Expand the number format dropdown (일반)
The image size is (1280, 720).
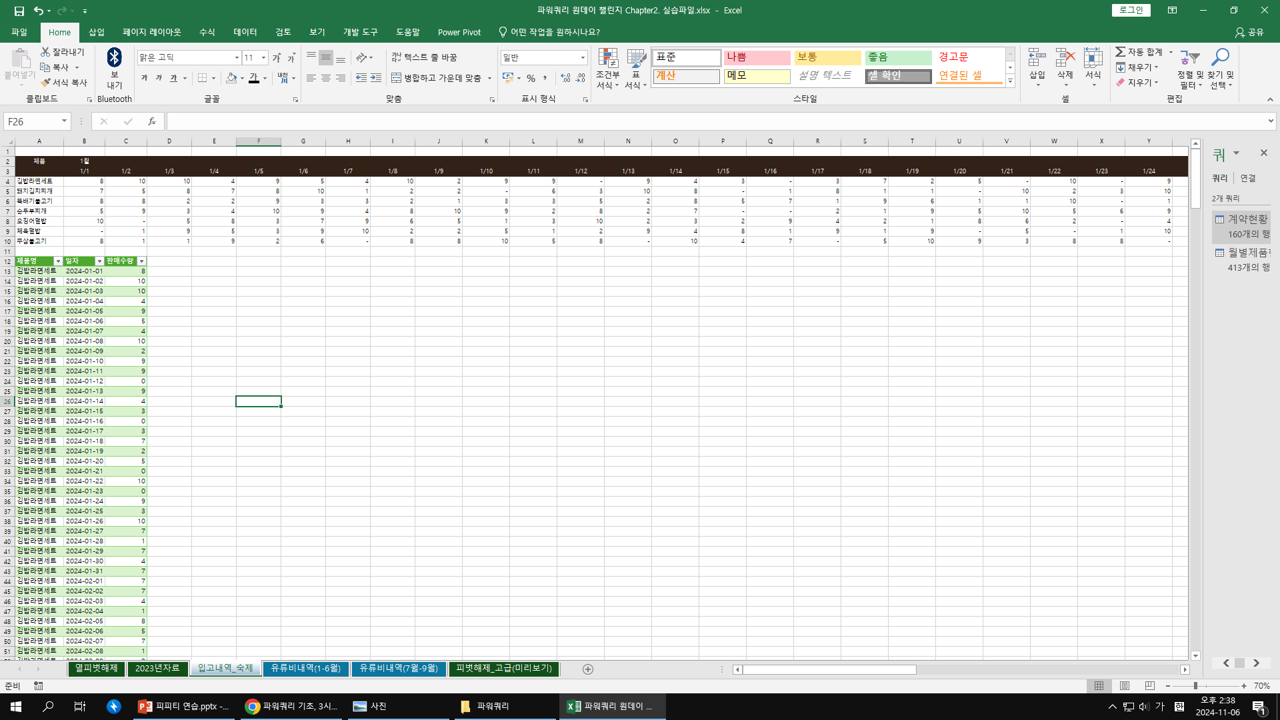coord(582,58)
